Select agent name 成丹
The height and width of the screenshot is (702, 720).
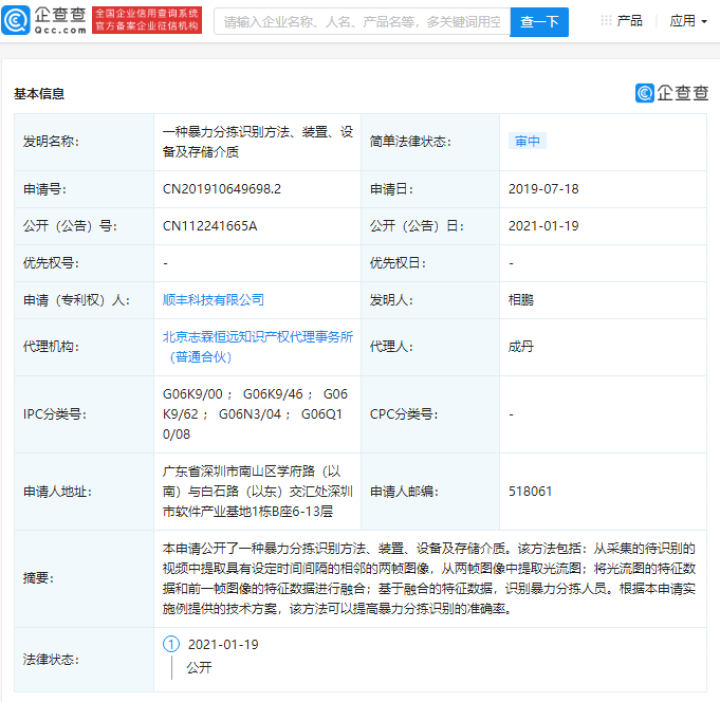tap(521, 347)
